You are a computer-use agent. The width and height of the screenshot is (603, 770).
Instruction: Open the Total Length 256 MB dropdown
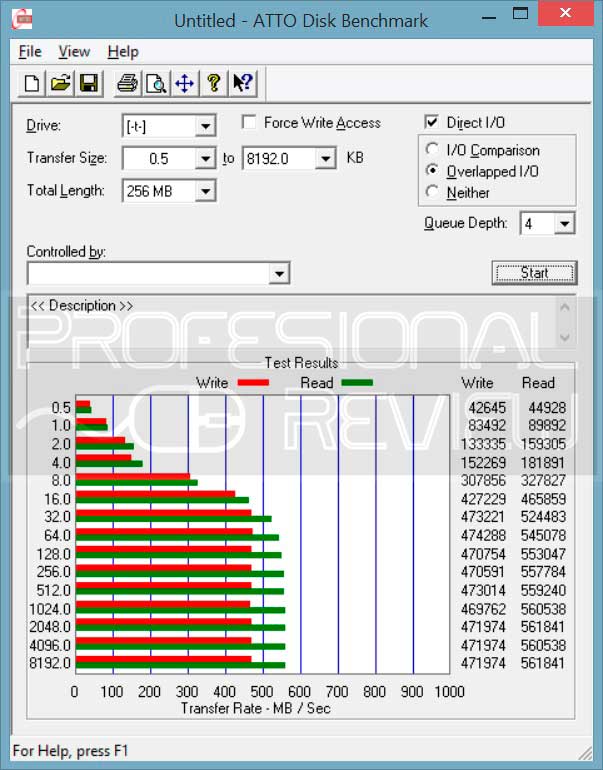[205, 191]
